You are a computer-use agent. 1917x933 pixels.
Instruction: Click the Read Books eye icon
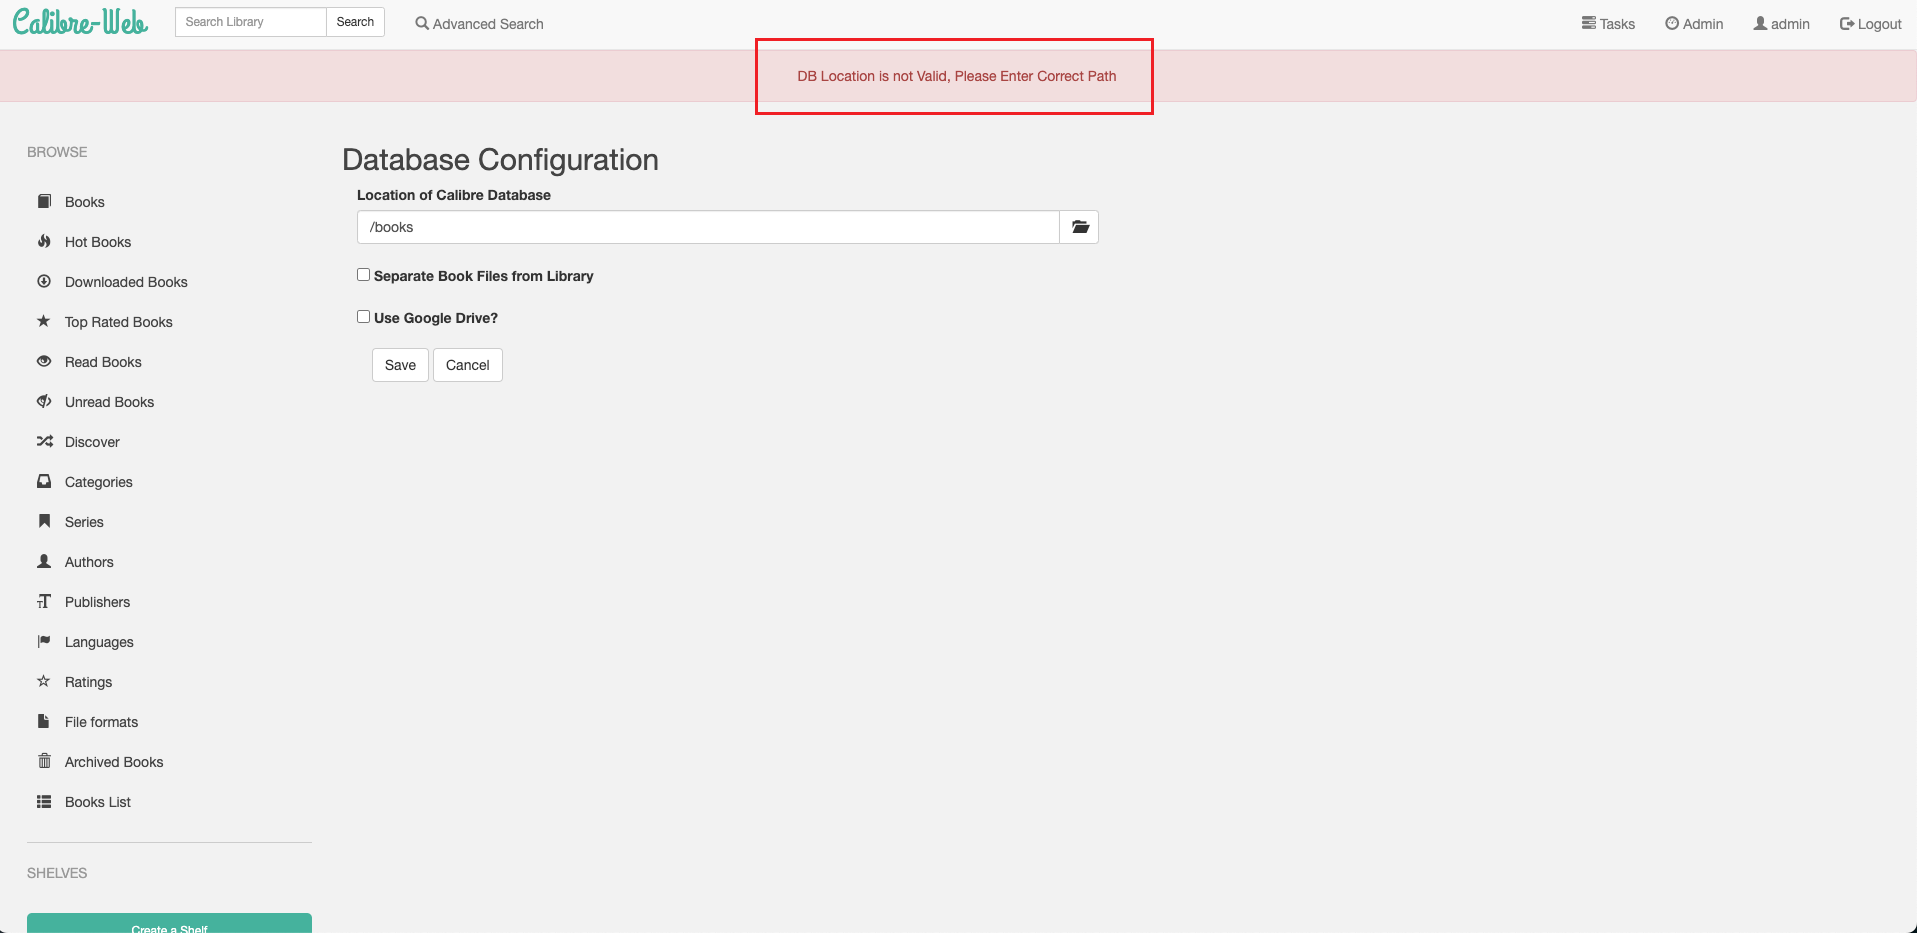pyautogui.click(x=44, y=362)
